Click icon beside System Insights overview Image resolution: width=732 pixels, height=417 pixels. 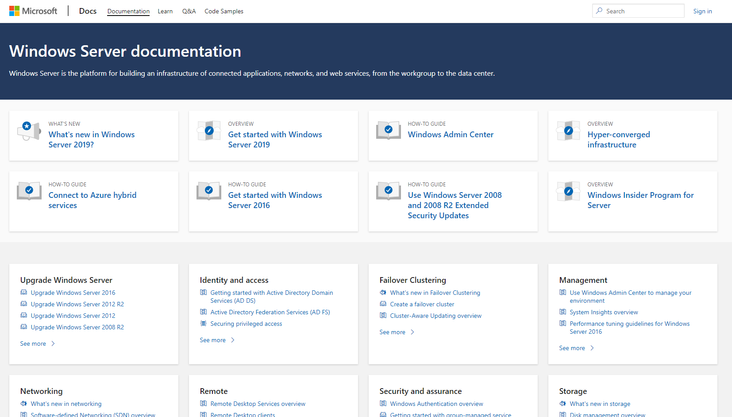point(563,312)
